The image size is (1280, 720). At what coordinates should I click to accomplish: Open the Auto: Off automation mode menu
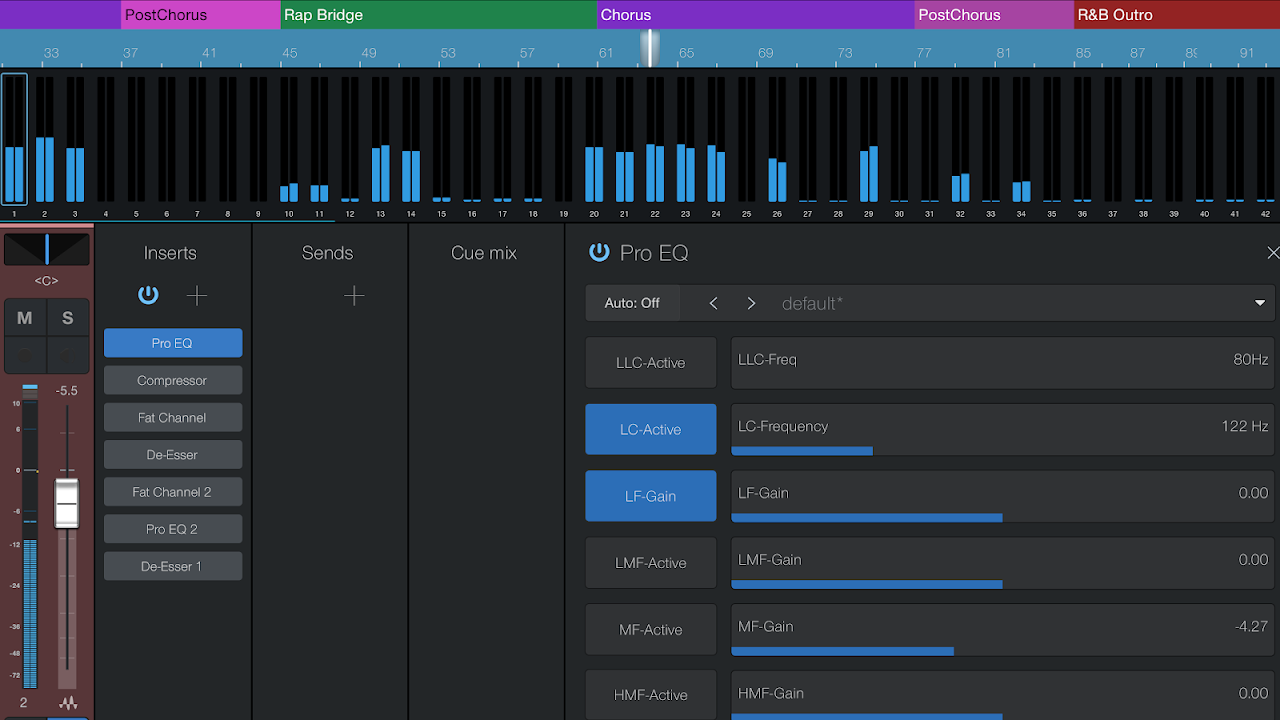coord(632,303)
